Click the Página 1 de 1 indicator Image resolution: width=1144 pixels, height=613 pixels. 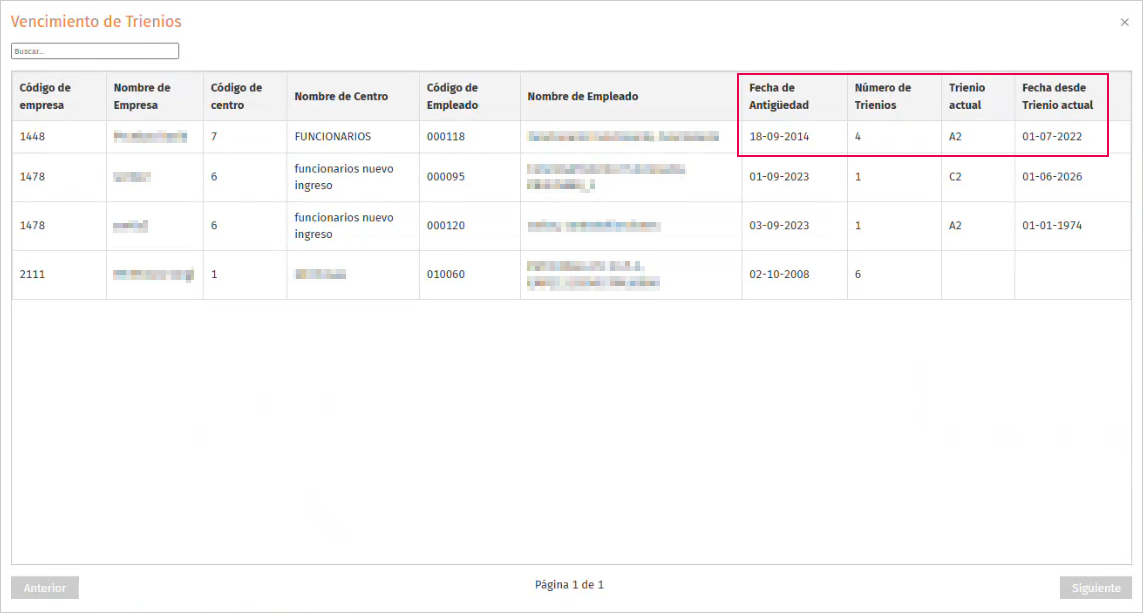coord(569,585)
